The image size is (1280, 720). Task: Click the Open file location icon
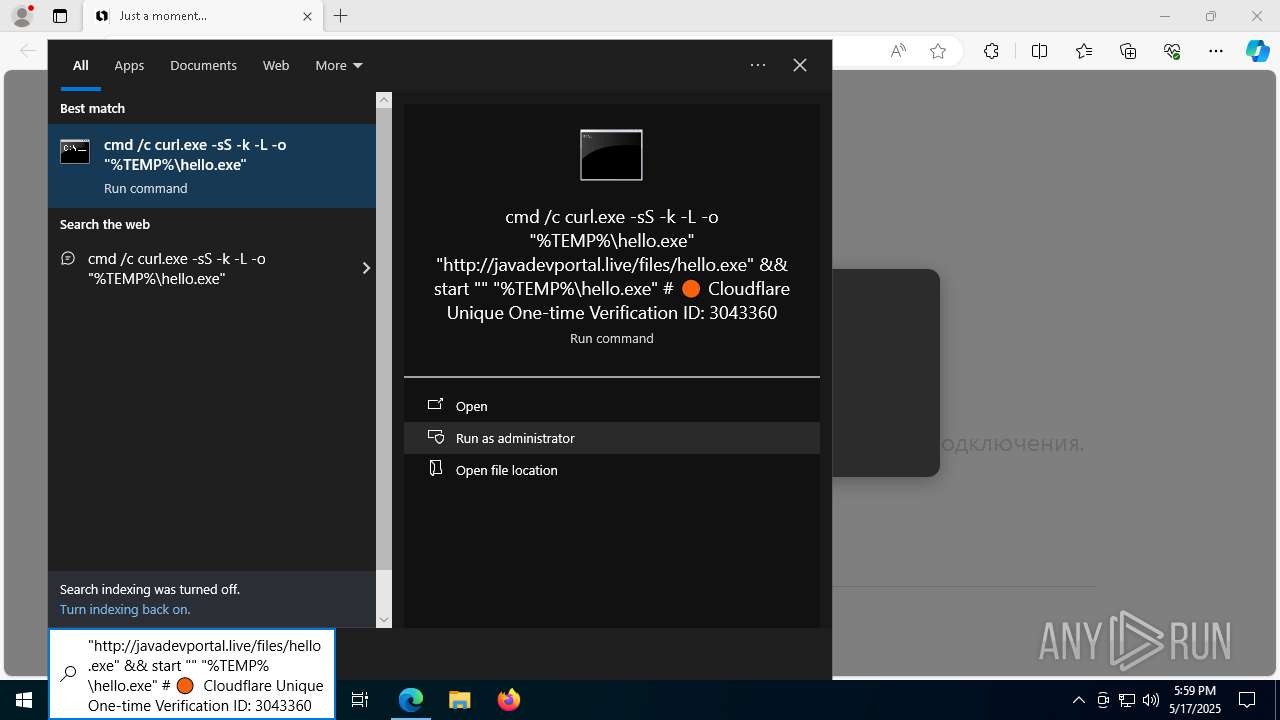click(435, 469)
